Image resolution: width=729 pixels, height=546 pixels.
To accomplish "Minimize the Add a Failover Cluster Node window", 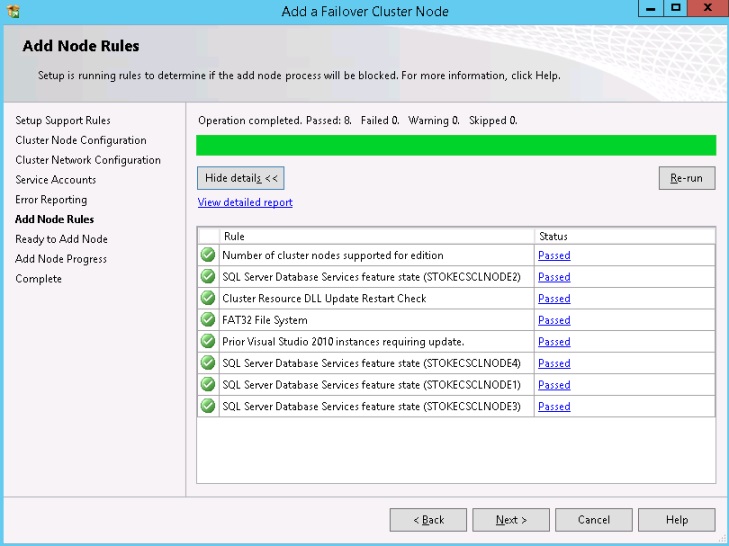I will tap(651, 8).
